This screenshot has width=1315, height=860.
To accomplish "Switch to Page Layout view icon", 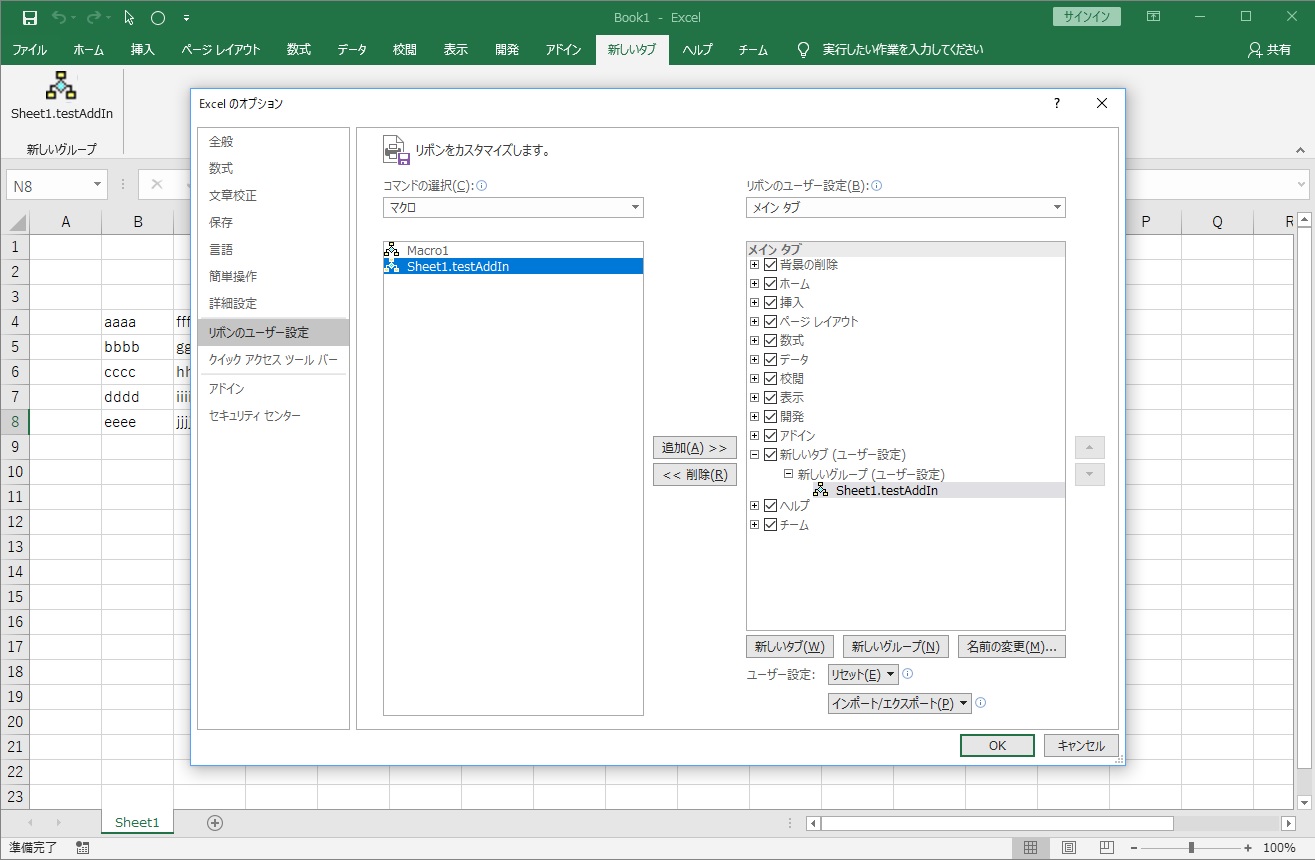I will pyautogui.click(x=1069, y=848).
